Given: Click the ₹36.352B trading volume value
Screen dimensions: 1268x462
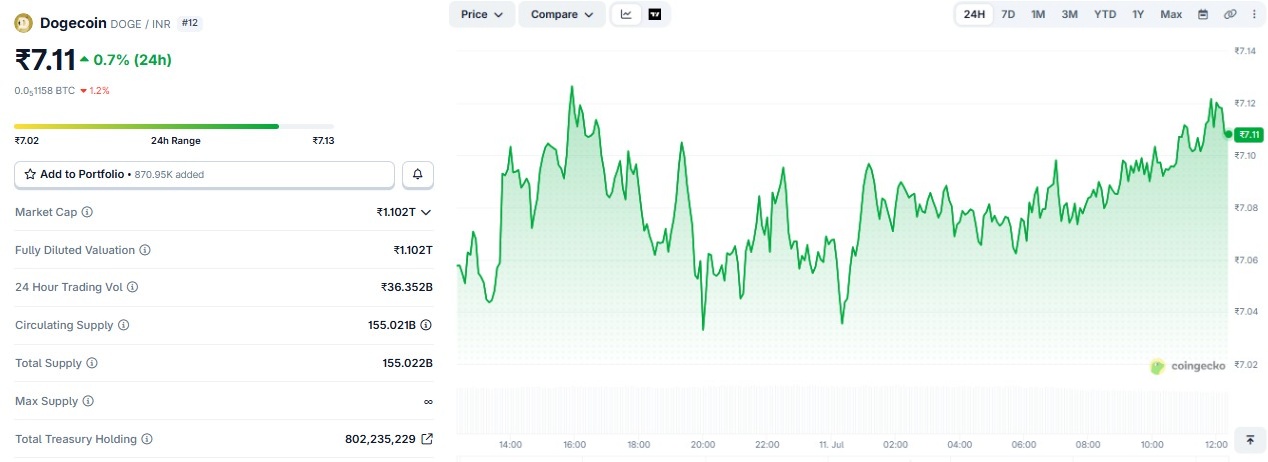Looking at the screenshot, I should coord(406,287).
